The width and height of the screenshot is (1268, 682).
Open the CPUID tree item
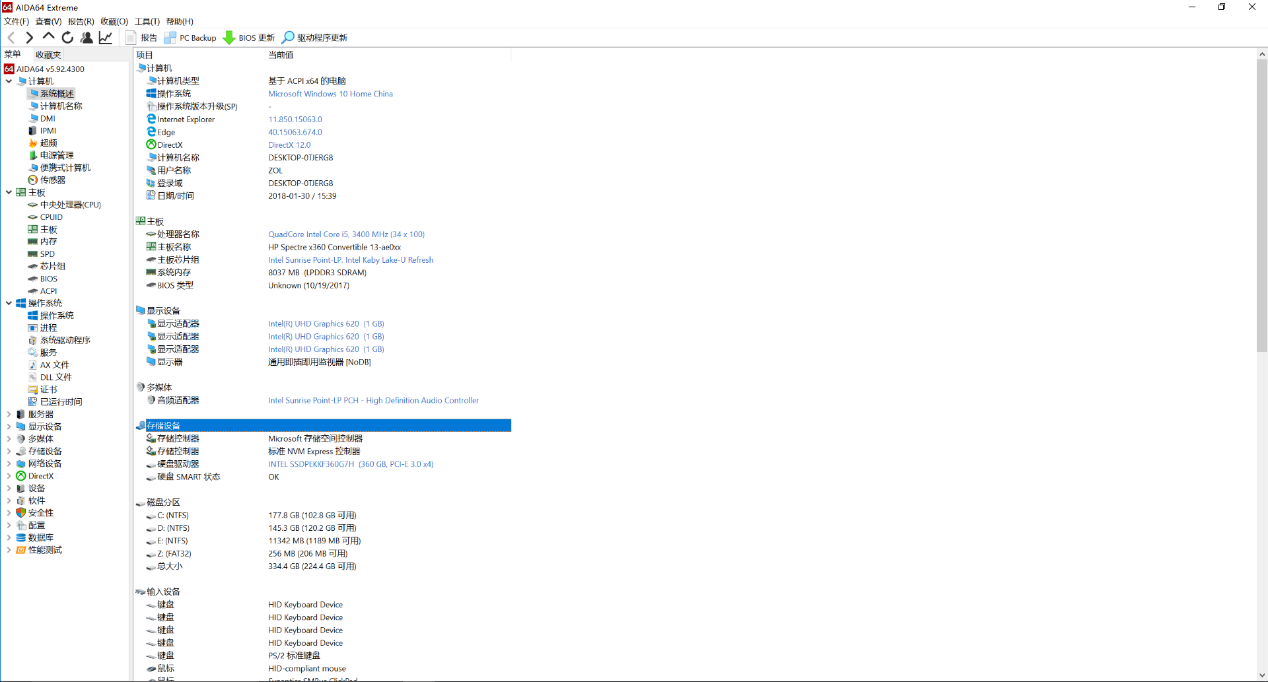(45, 217)
